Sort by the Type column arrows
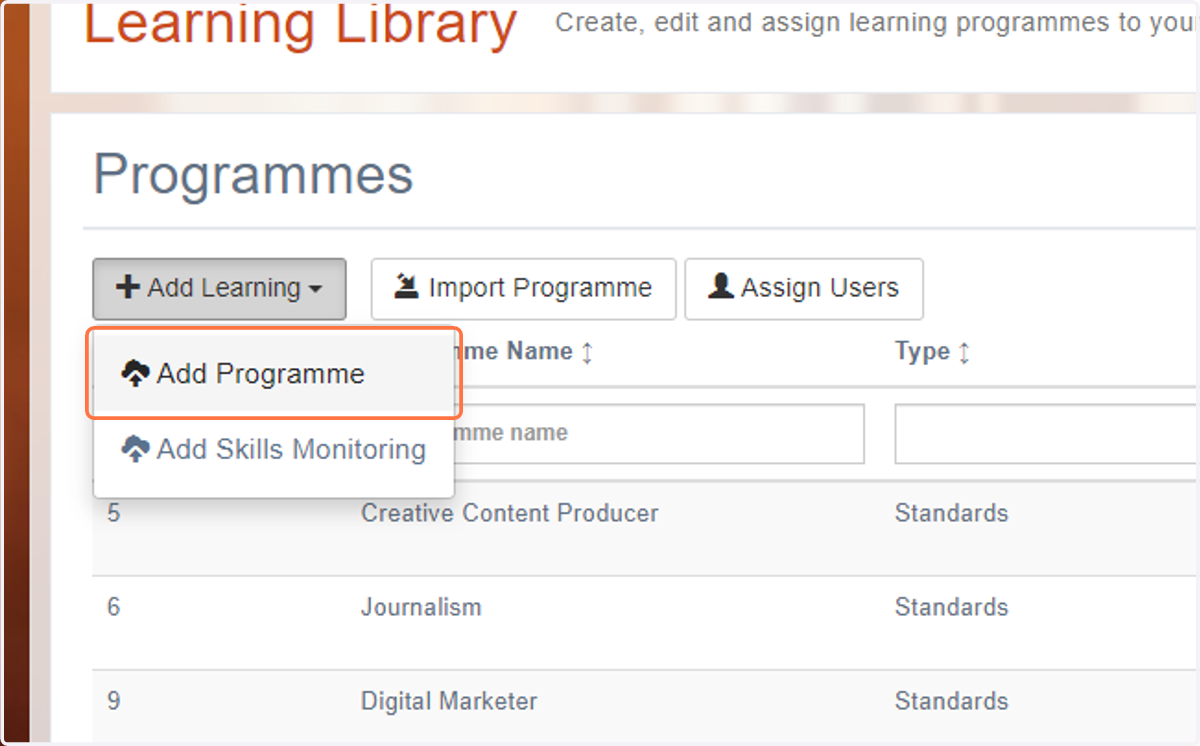The image size is (1200, 746). pyautogui.click(x=964, y=352)
